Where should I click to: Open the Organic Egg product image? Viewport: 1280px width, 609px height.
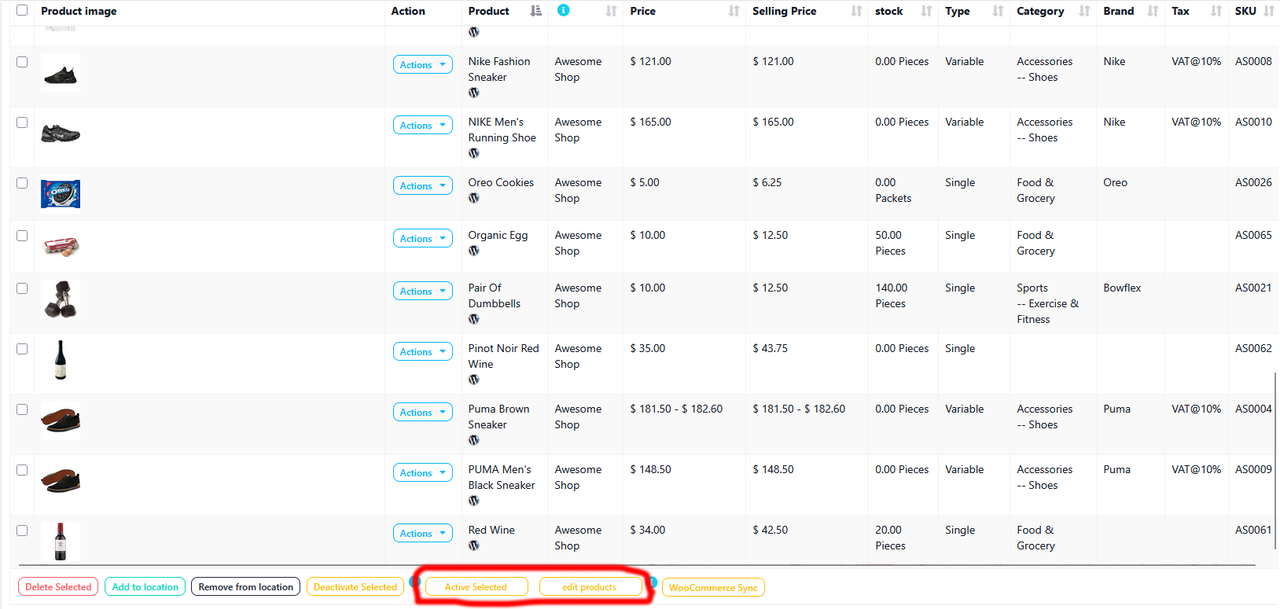click(60, 246)
